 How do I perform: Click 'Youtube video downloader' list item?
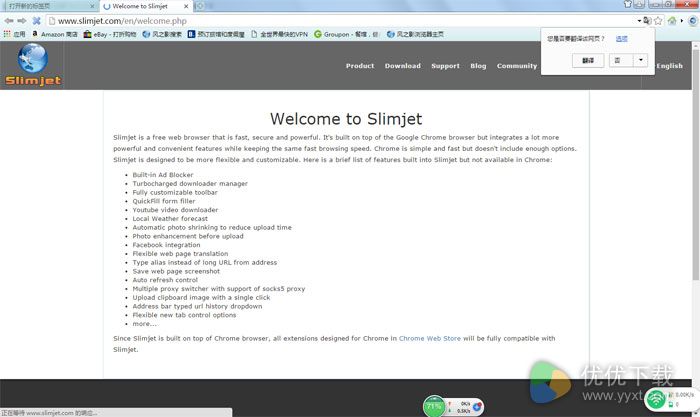[175, 210]
